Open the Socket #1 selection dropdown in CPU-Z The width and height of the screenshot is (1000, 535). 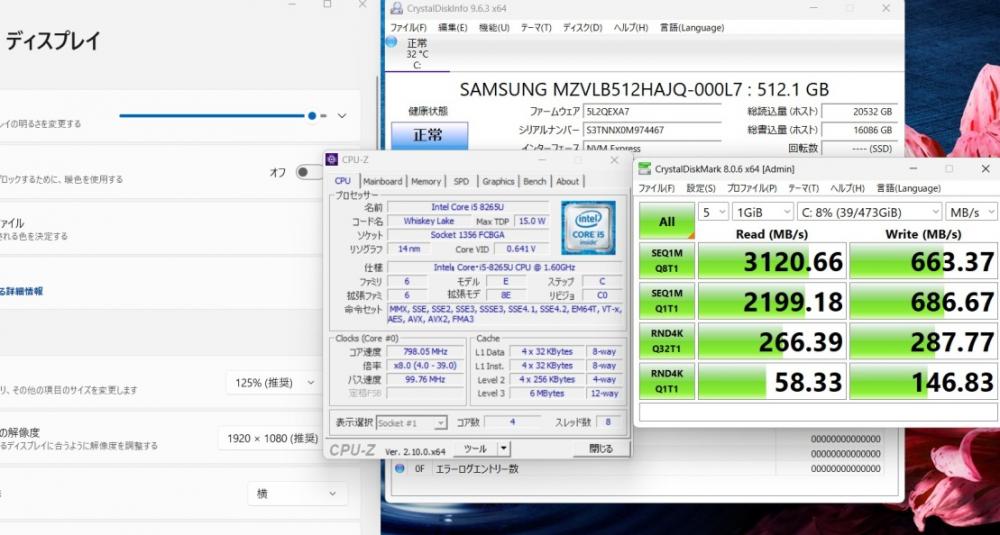tap(411, 423)
